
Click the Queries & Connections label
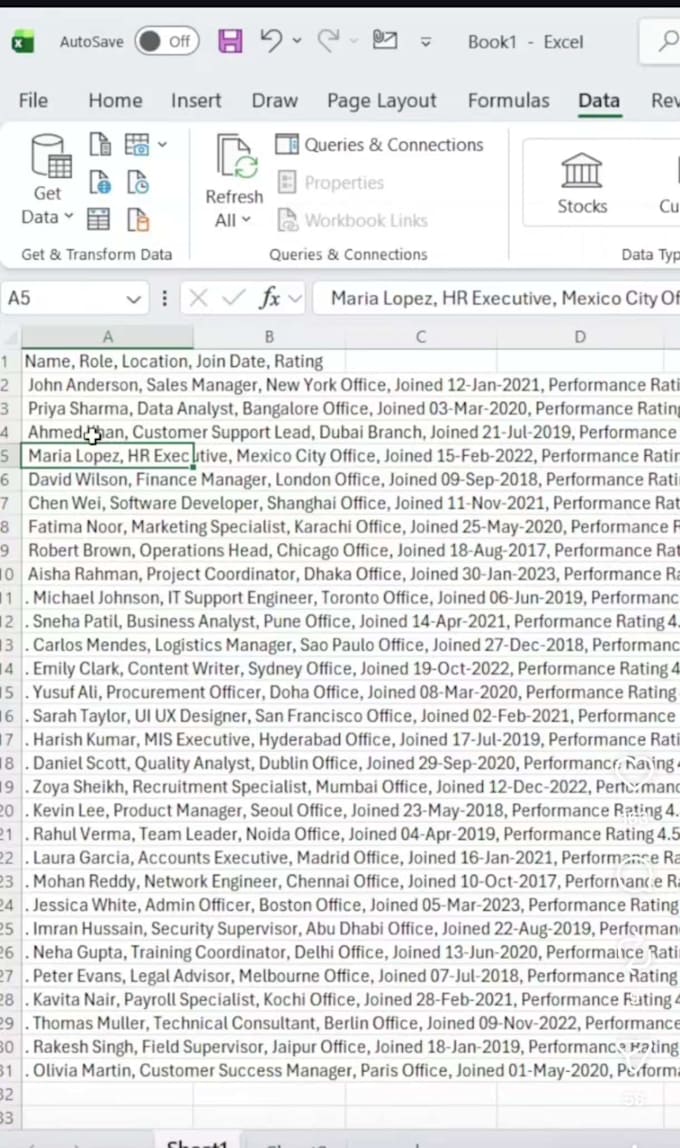click(394, 144)
